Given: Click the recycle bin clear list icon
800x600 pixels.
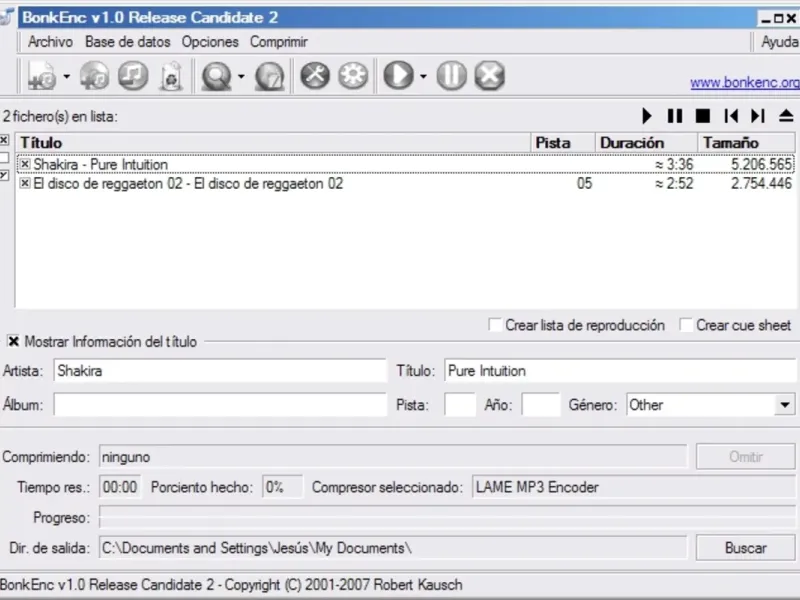Looking at the screenshot, I should 171,76.
